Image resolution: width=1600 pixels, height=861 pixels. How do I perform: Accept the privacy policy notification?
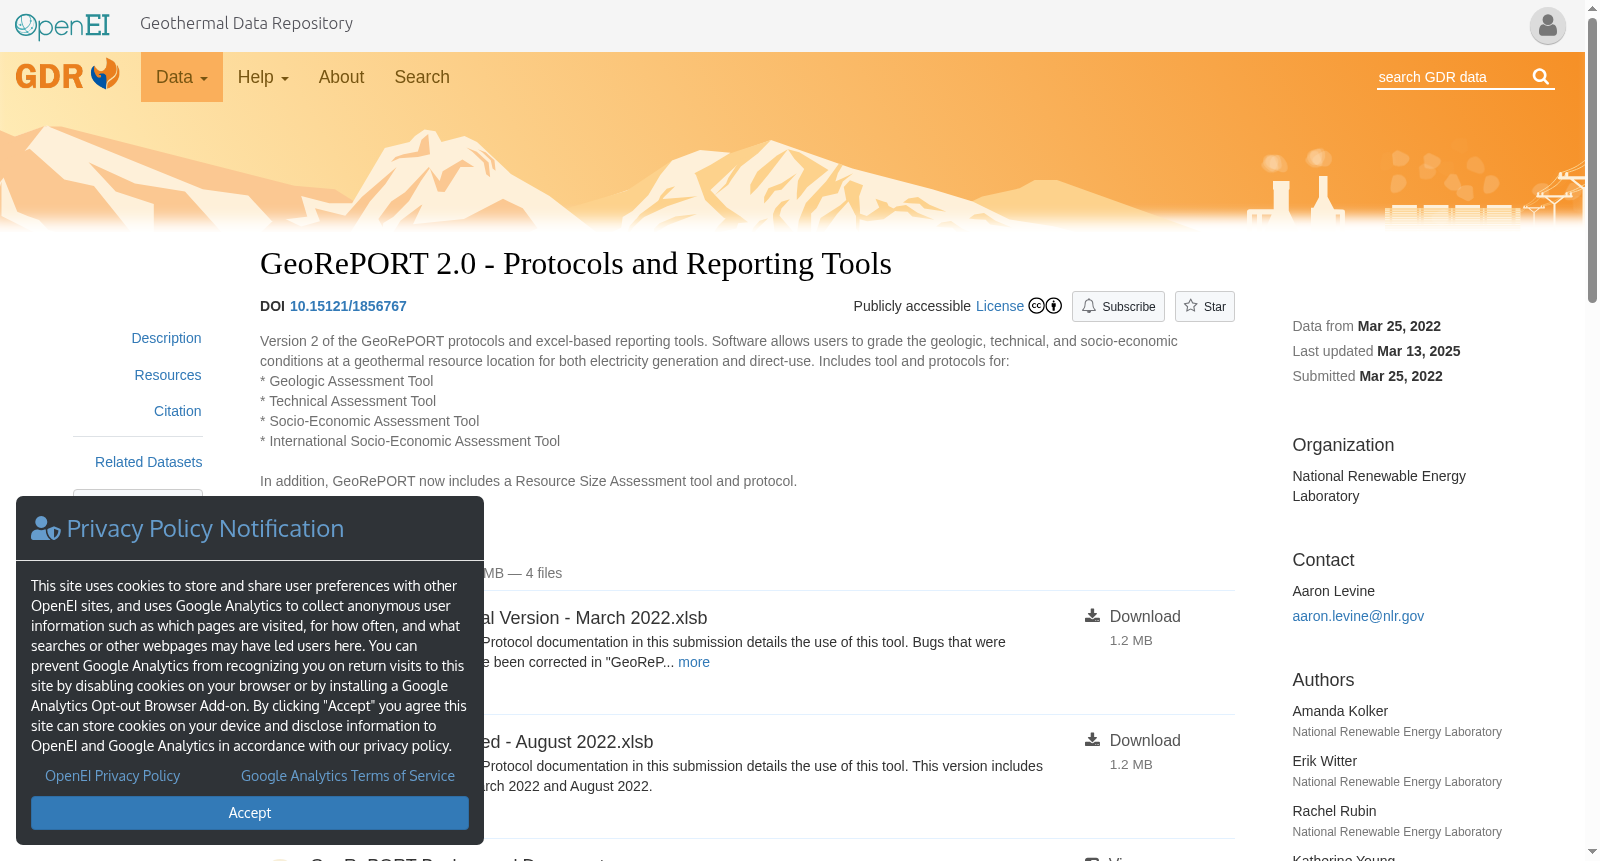[x=250, y=813]
